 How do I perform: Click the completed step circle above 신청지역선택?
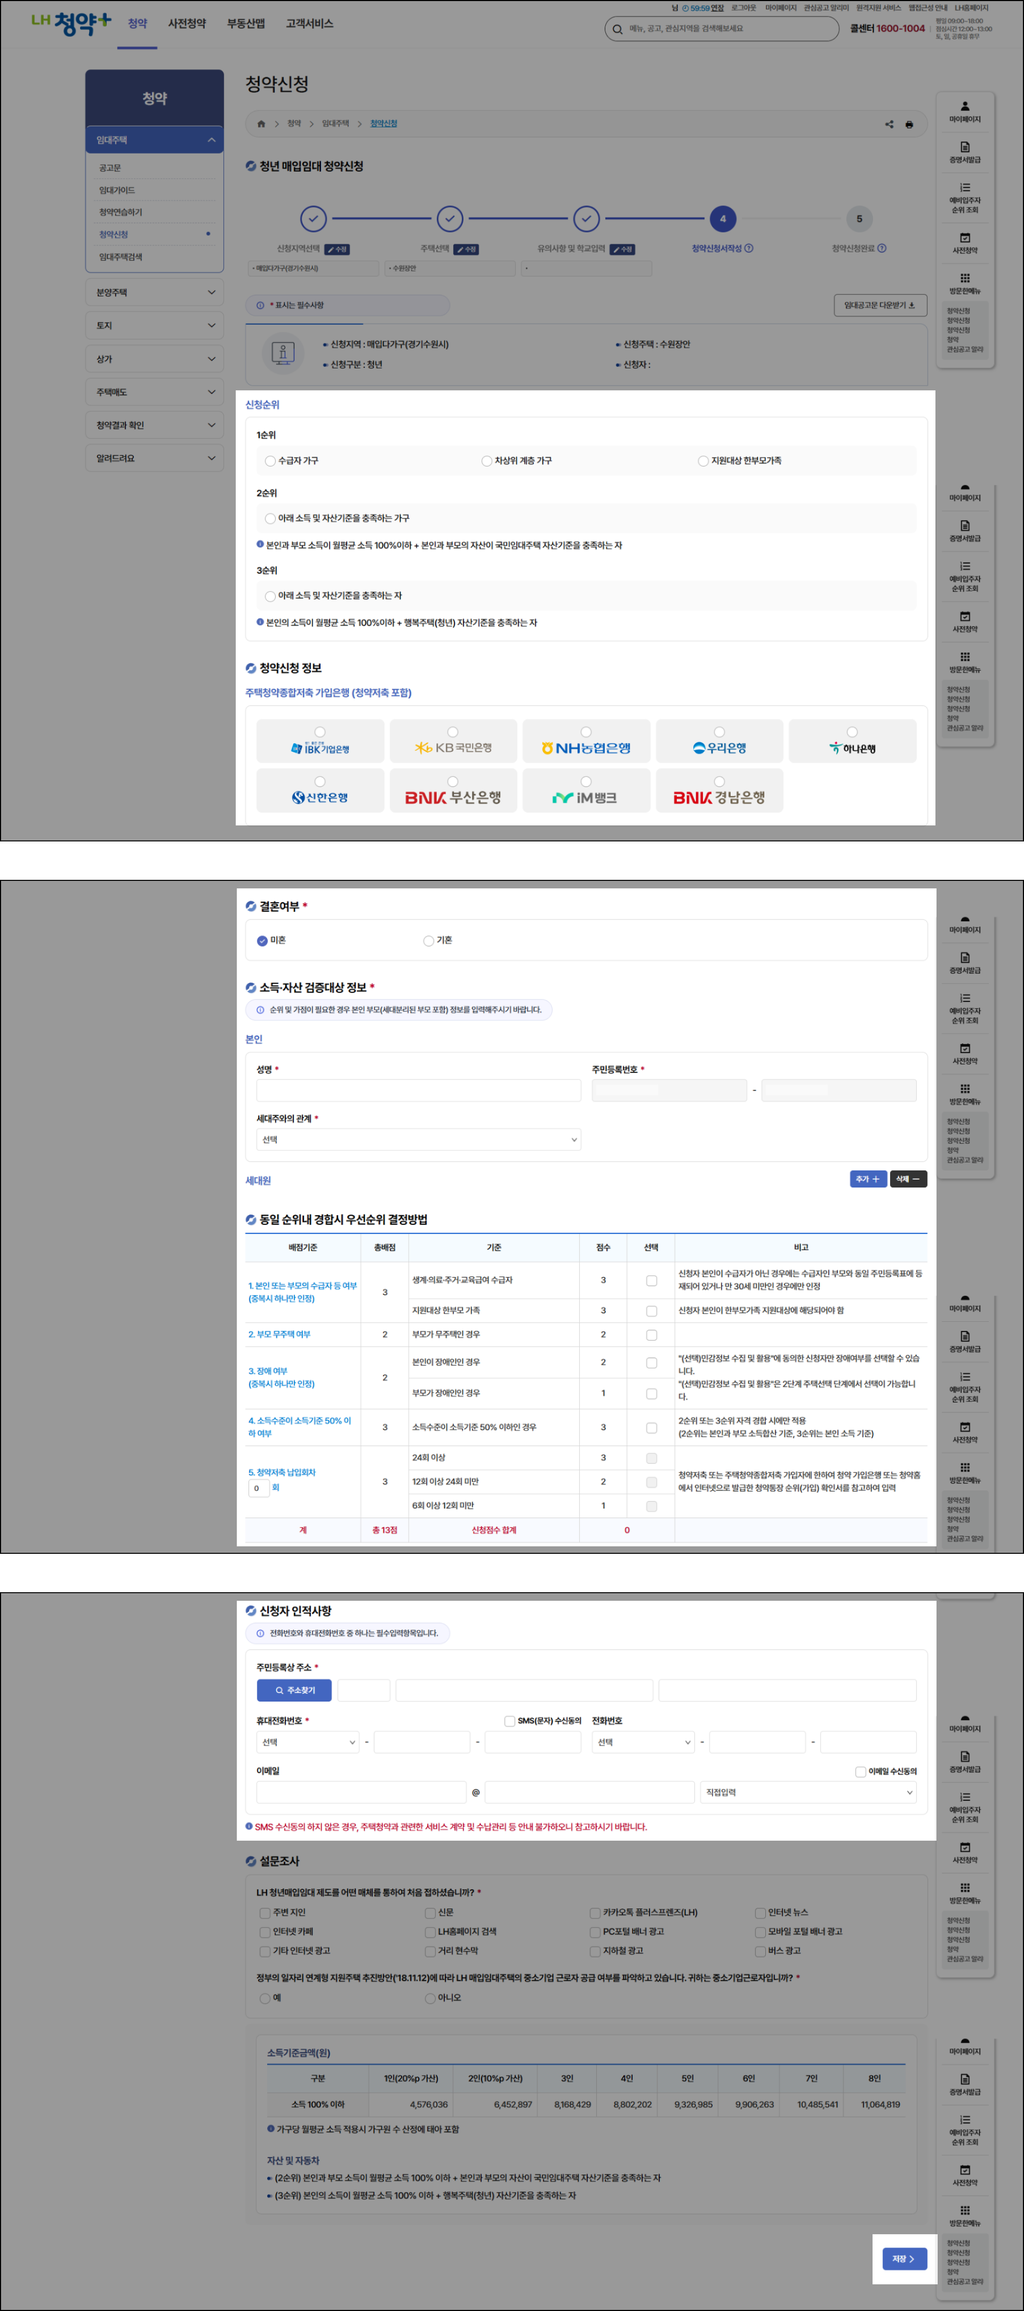click(313, 218)
